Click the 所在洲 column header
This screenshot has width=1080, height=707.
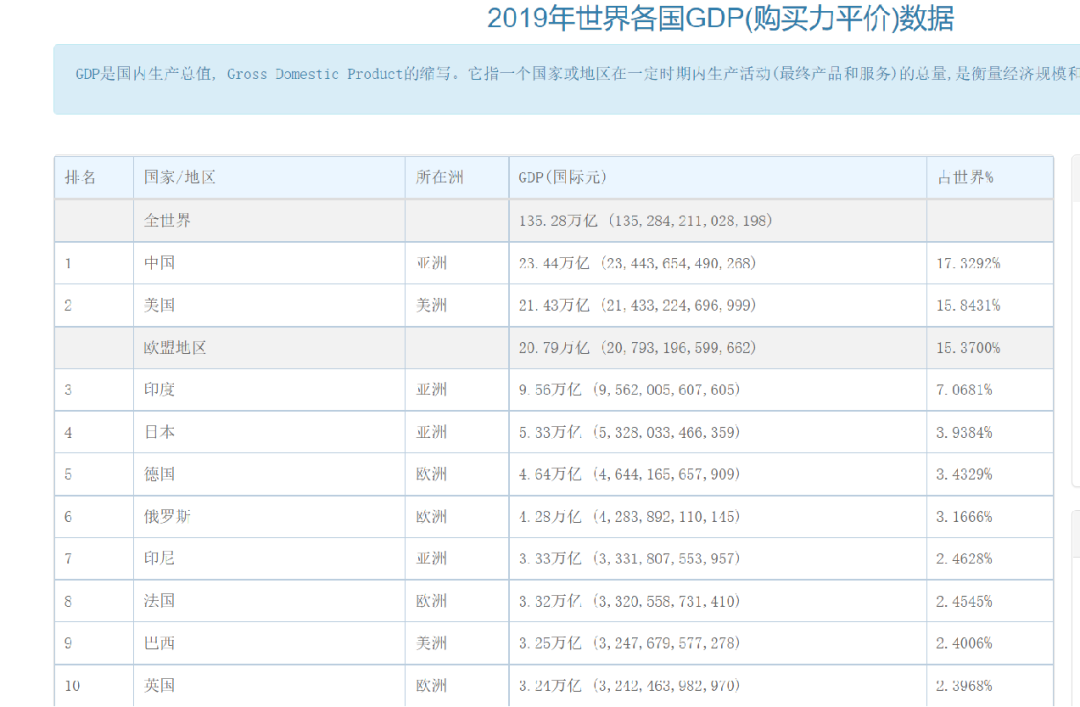[439, 178]
